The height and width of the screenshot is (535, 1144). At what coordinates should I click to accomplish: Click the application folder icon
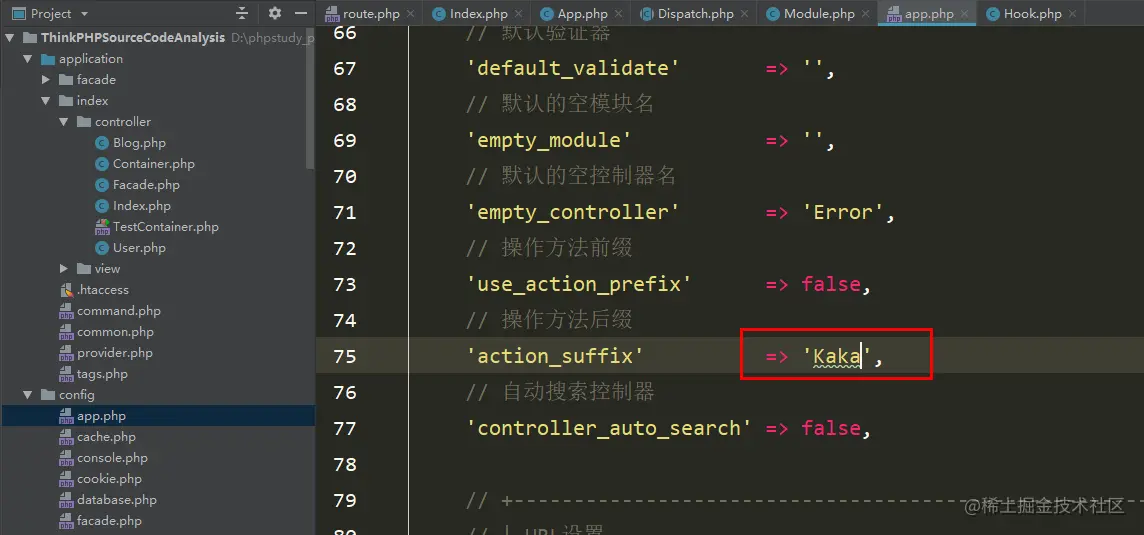47,59
